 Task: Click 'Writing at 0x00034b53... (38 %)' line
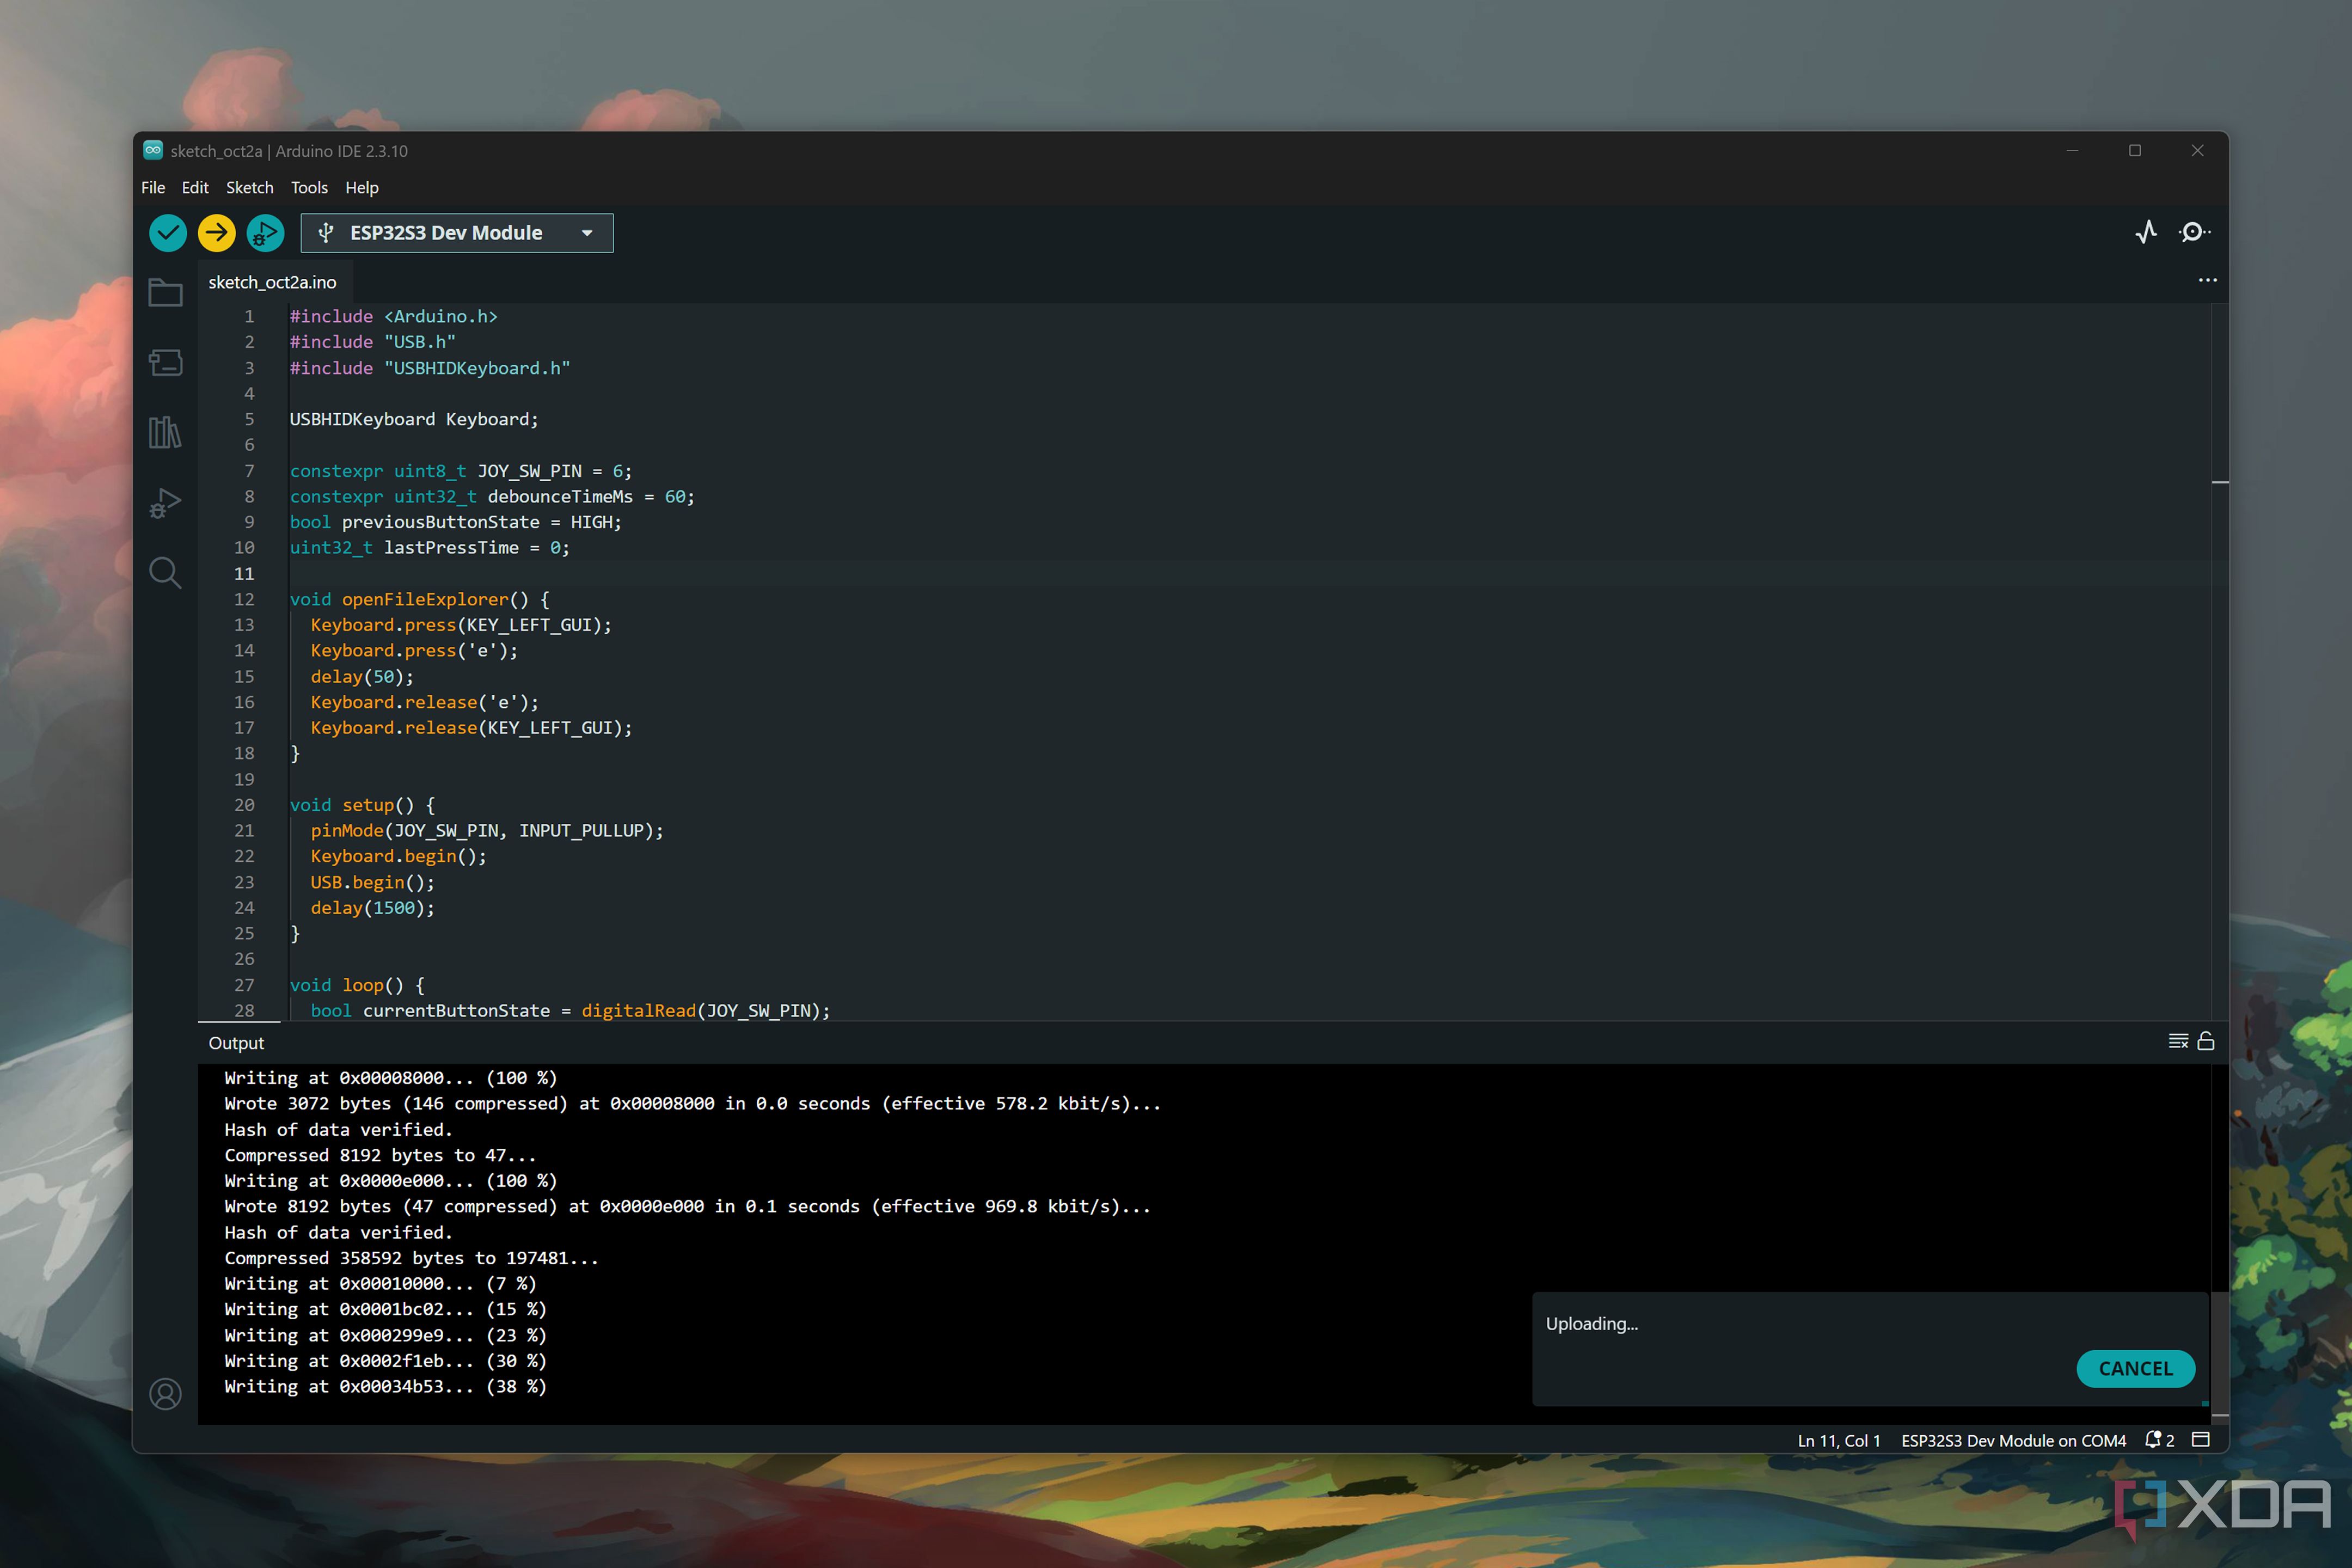pyautogui.click(x=385, y=1386)
